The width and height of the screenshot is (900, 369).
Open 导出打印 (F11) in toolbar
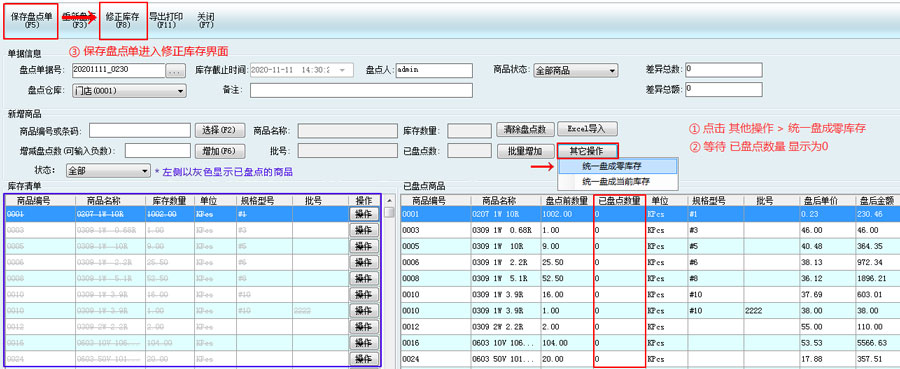tap(166, 21)
